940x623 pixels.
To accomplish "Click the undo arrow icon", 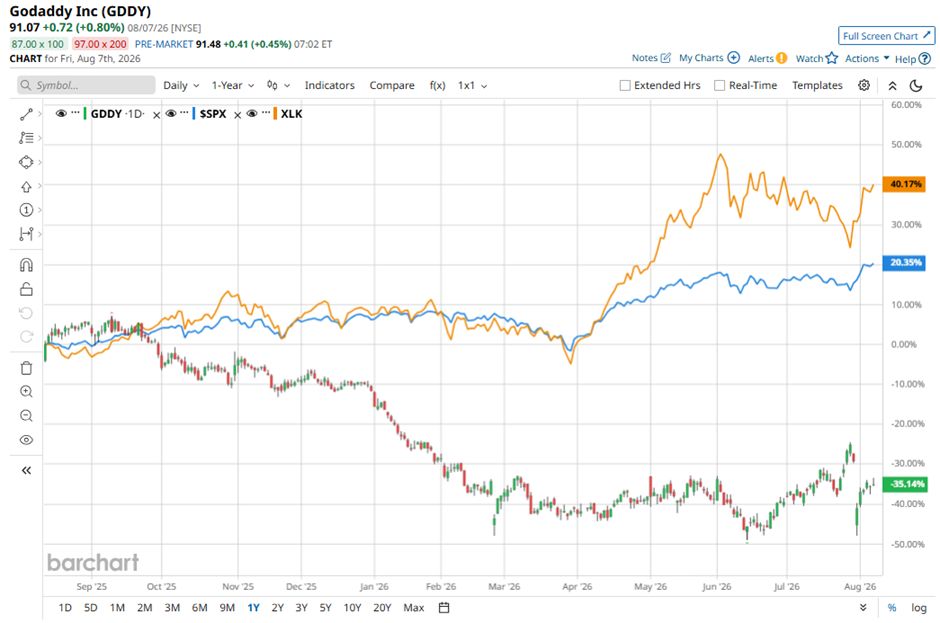I will click(26, 313).
